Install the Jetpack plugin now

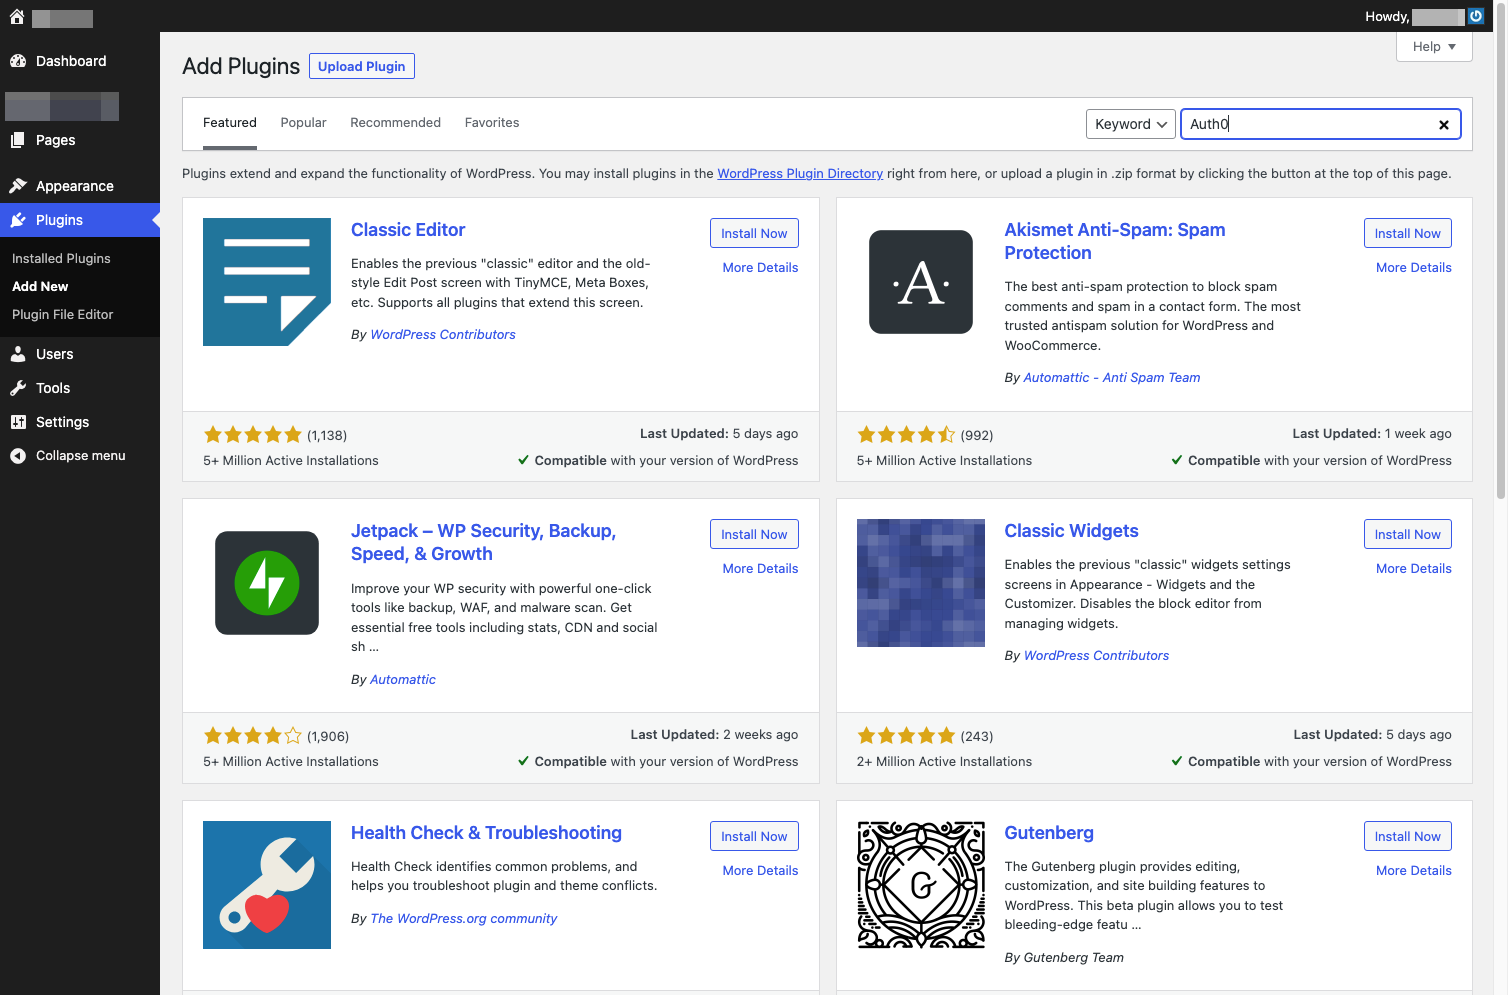click(x=754, y=534)
